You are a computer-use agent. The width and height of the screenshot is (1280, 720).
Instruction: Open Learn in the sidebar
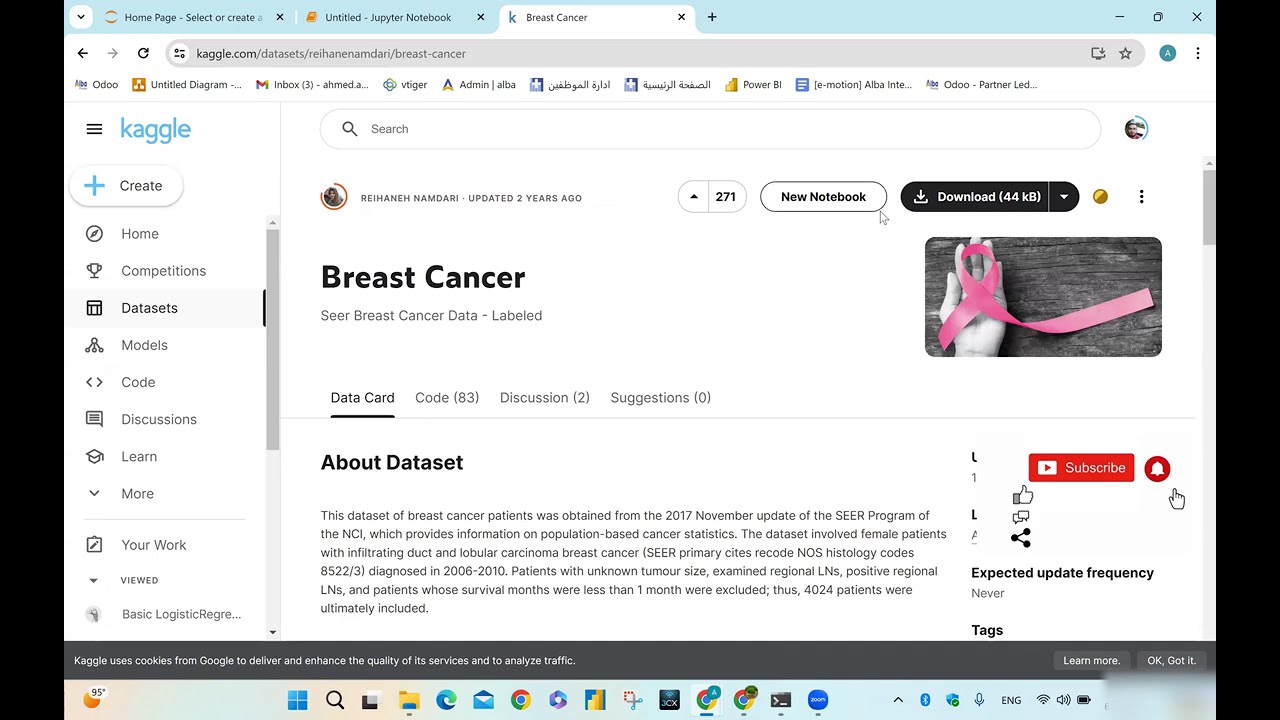pos(138,456)
